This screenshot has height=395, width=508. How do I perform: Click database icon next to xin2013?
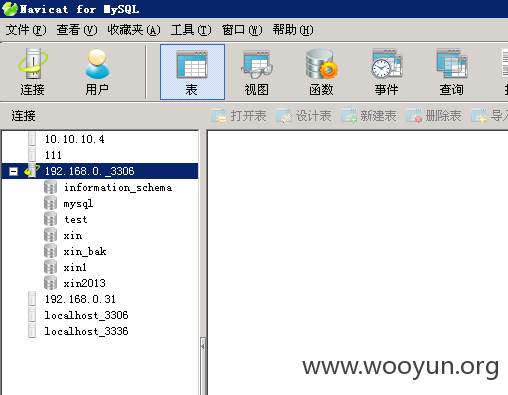tap(50, 283)
